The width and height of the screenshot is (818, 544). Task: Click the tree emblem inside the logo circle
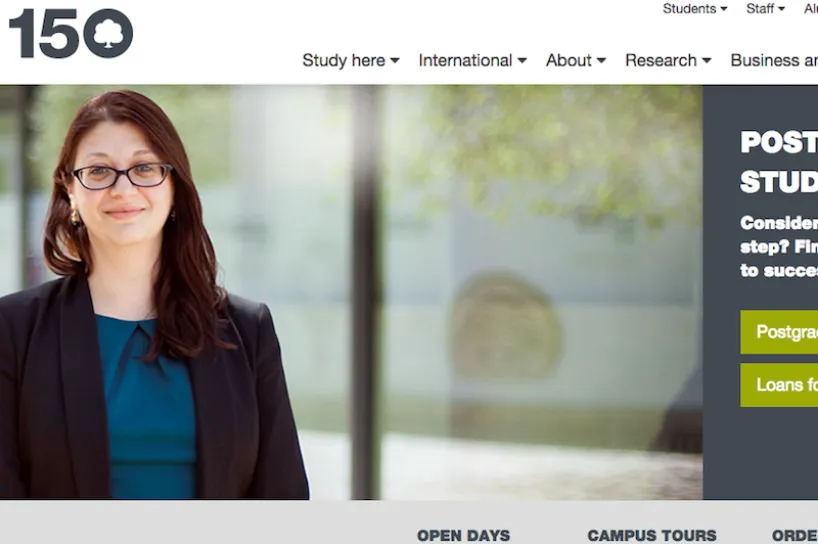[x=109, y=33]
